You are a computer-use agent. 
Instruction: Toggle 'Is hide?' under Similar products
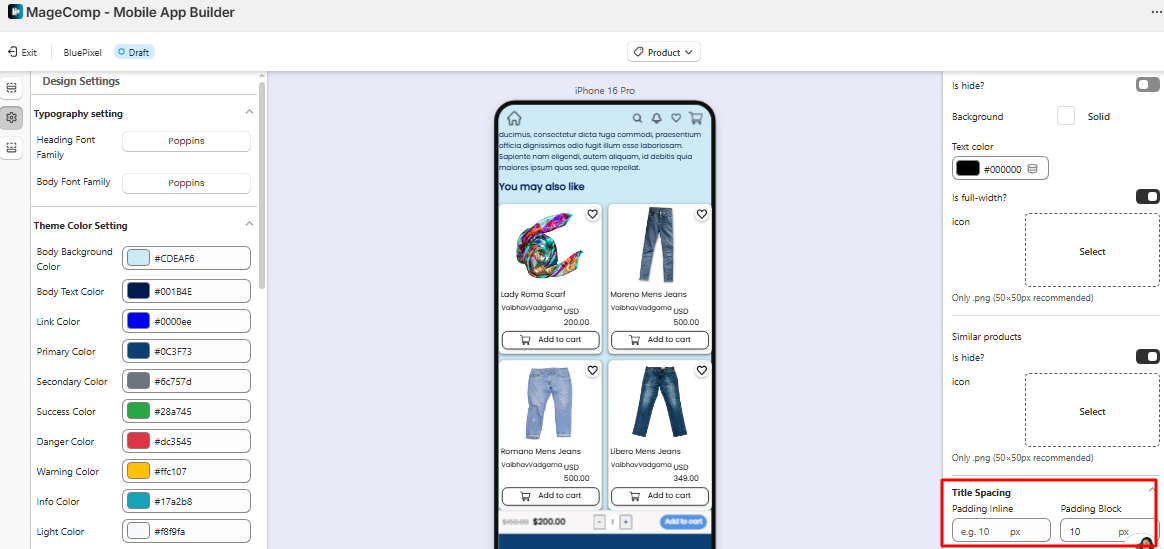coord(1147,357)
